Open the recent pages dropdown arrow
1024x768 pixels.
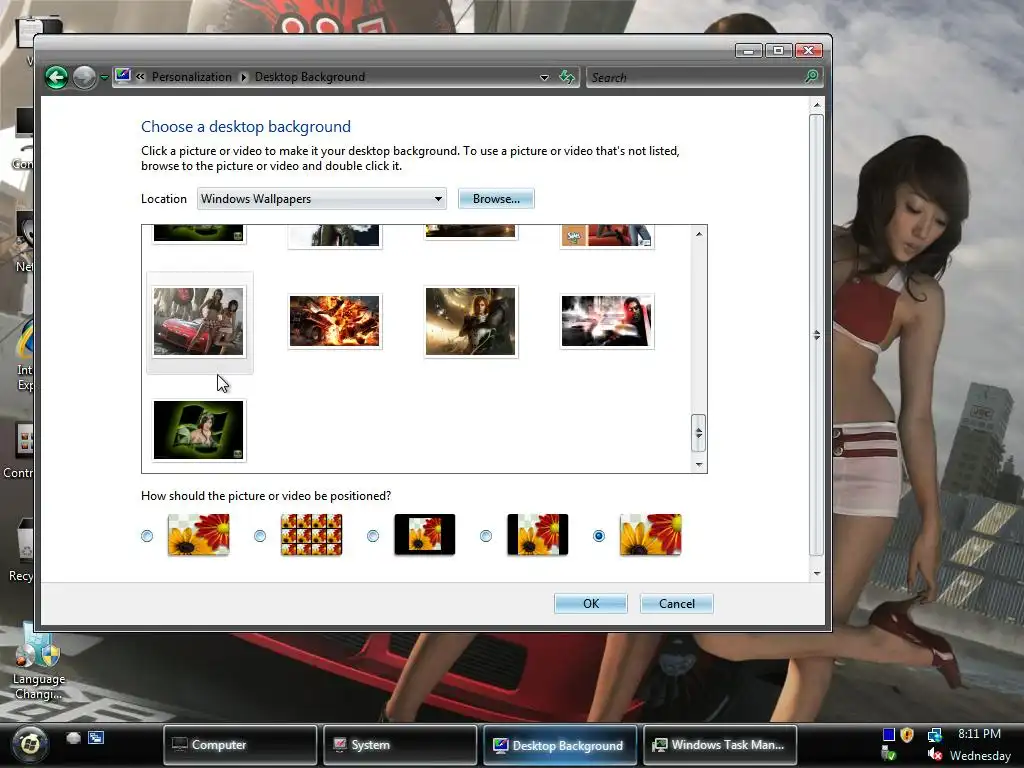coord(104,78)
